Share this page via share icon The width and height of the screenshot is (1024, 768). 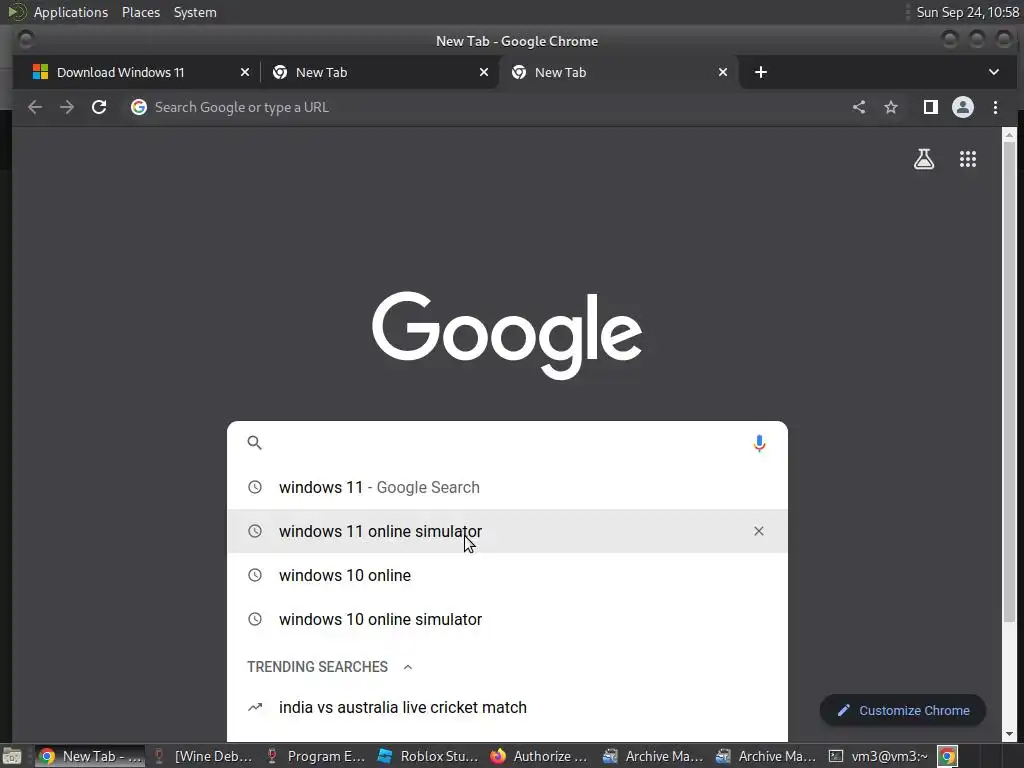859,107
